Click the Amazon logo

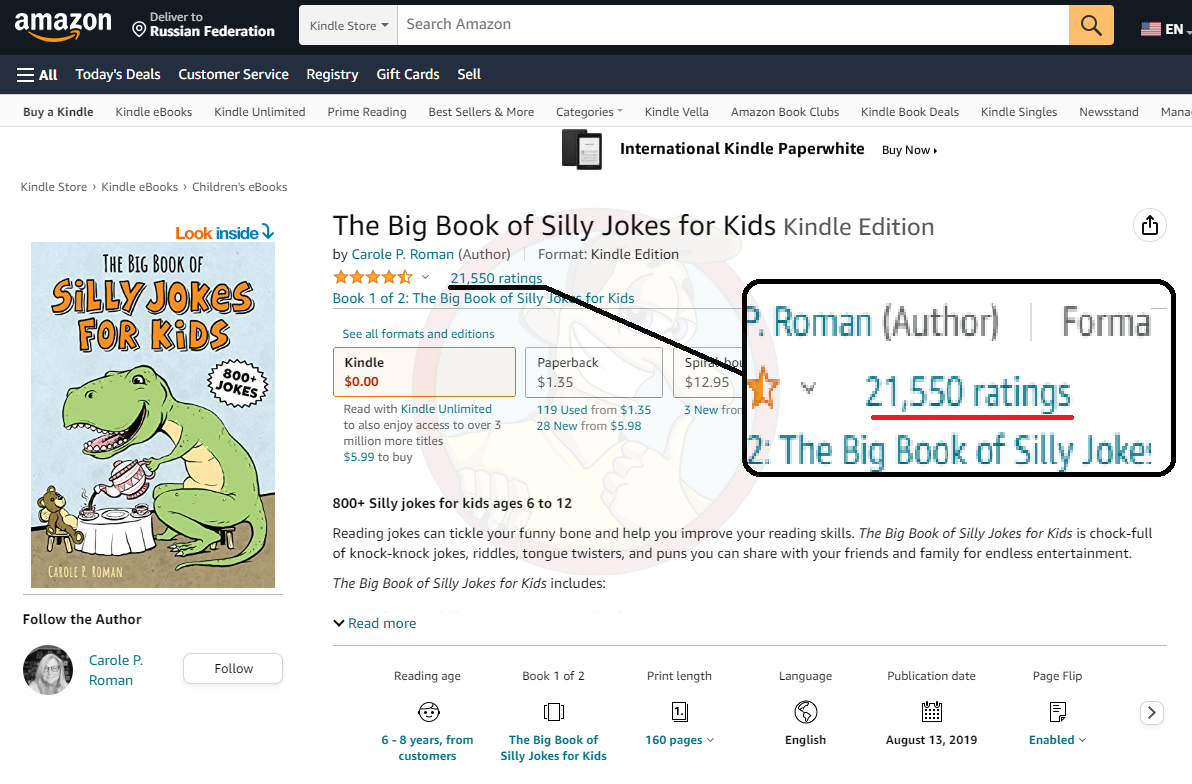tap(63, 26)
